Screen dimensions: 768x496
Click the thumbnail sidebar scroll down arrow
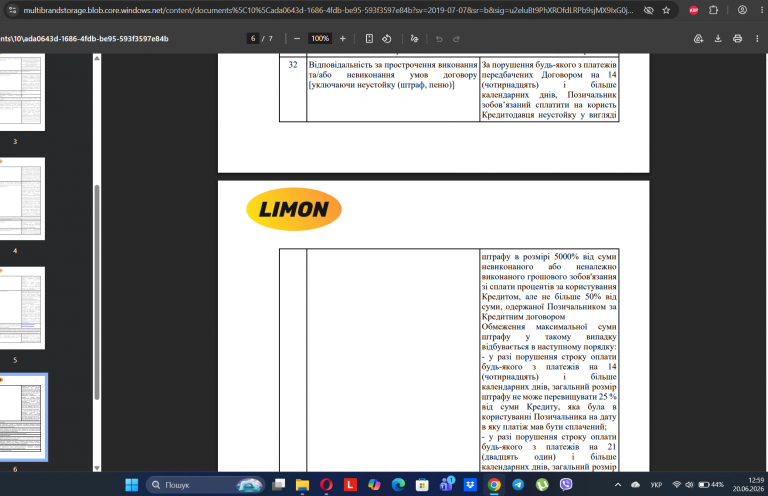97,468
